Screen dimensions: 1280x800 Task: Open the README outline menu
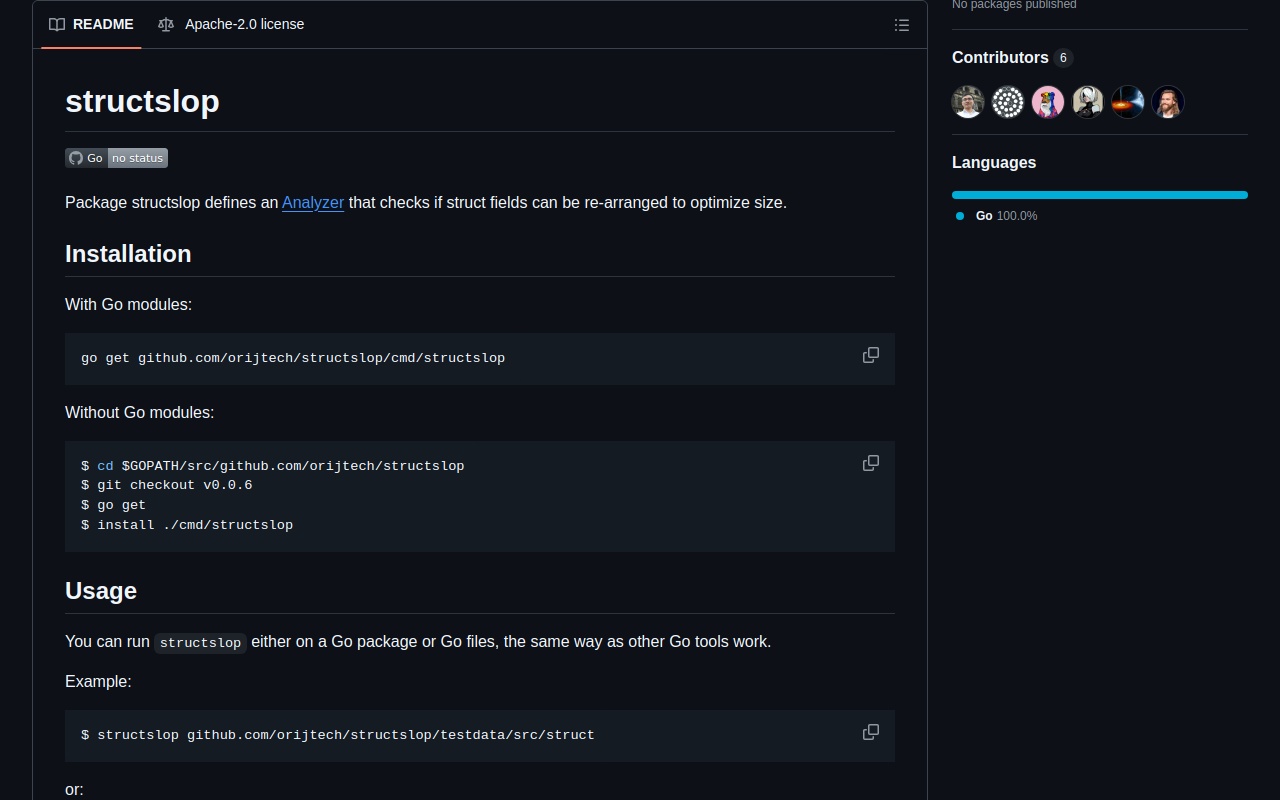coord(901,25)
